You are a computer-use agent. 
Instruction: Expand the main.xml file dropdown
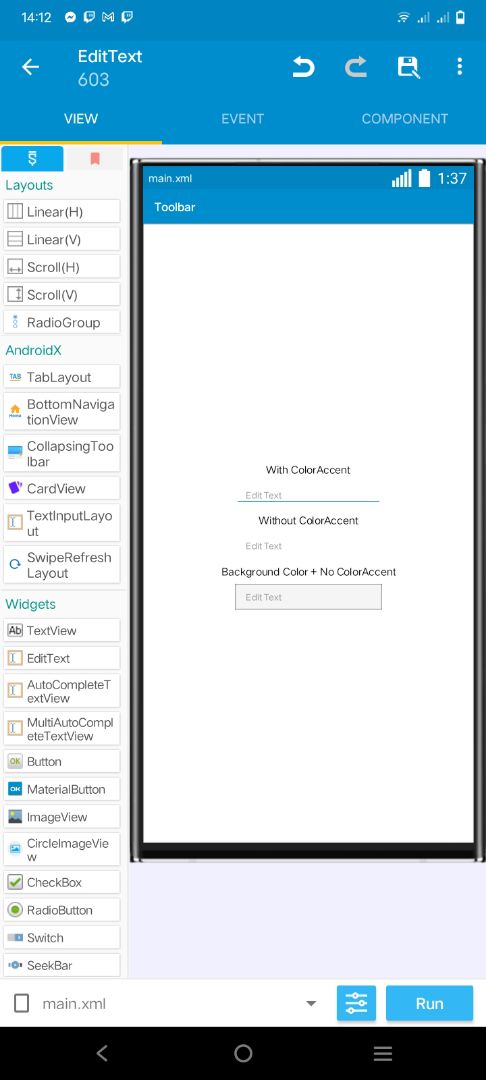click(311, 1004)
